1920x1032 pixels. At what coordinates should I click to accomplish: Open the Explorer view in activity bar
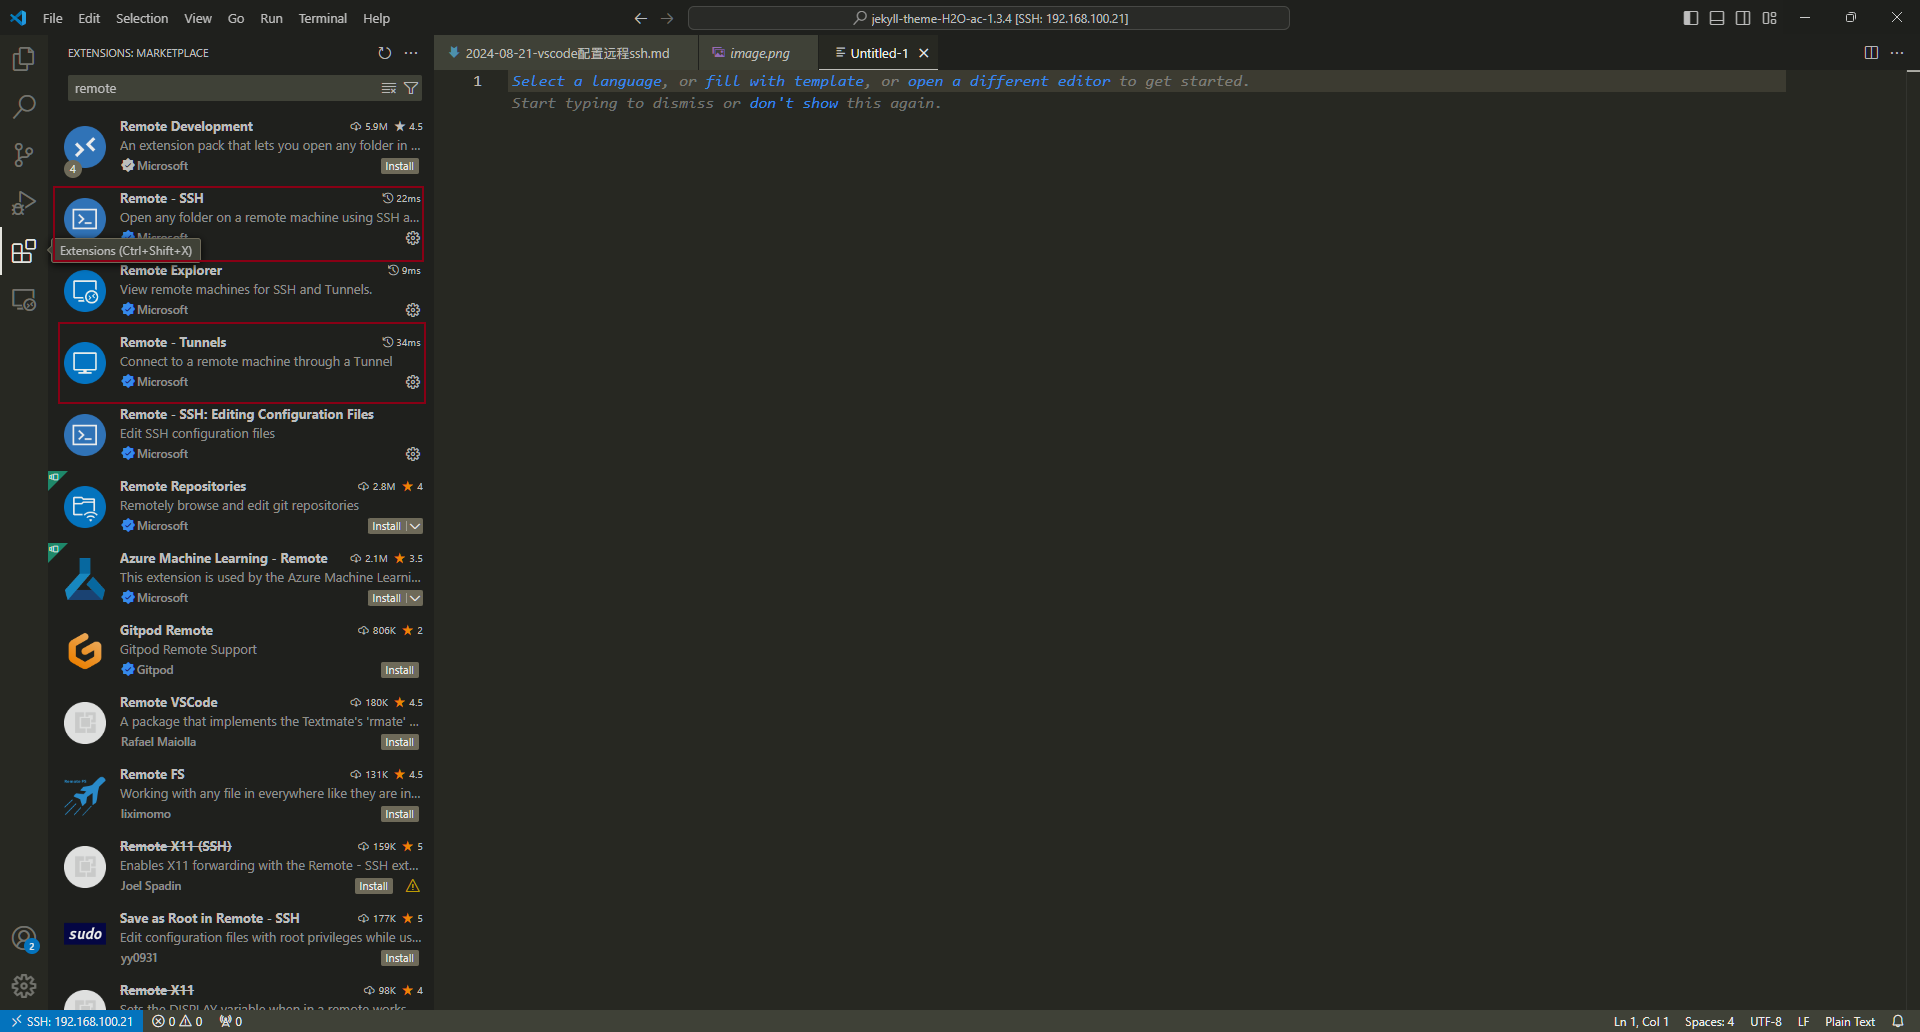coord(24,59)
